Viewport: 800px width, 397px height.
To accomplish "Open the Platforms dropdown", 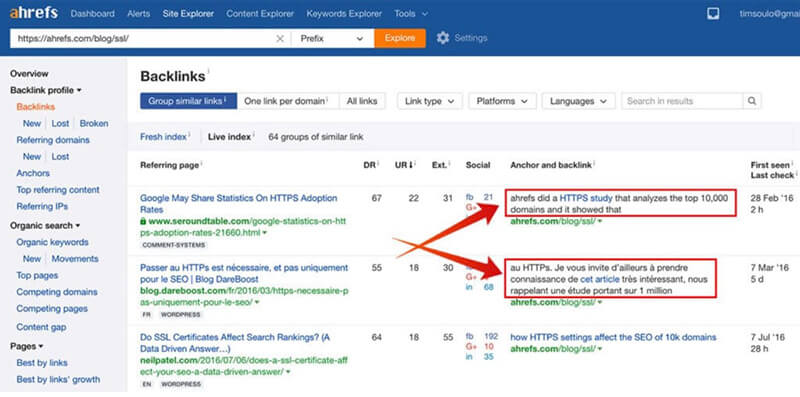I will [x=502, y=101].
